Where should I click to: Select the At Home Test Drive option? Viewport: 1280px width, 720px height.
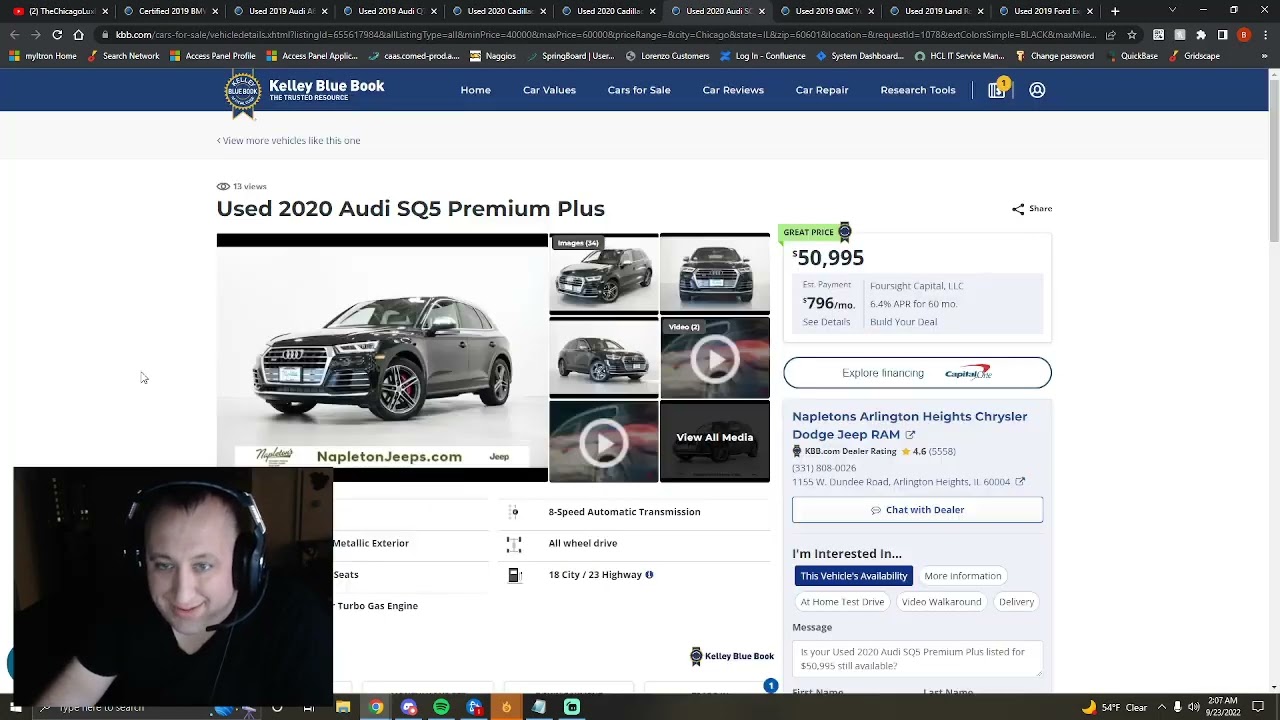tap(842, 602)
